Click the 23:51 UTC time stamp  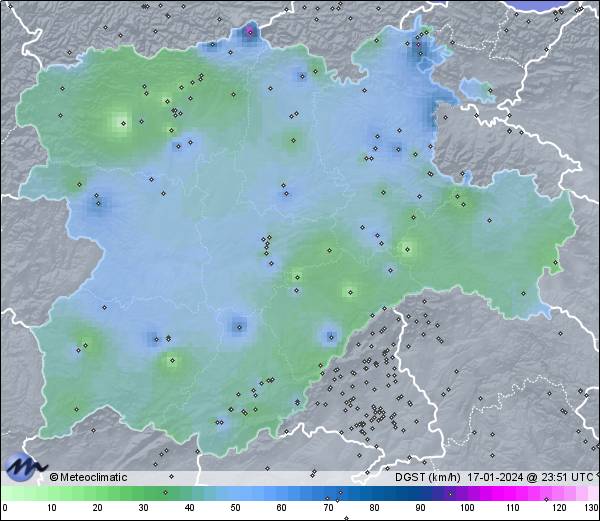point(566,477)
